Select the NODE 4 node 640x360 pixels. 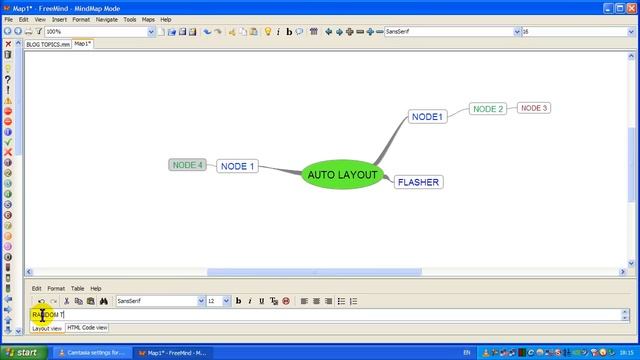(187, 165)
